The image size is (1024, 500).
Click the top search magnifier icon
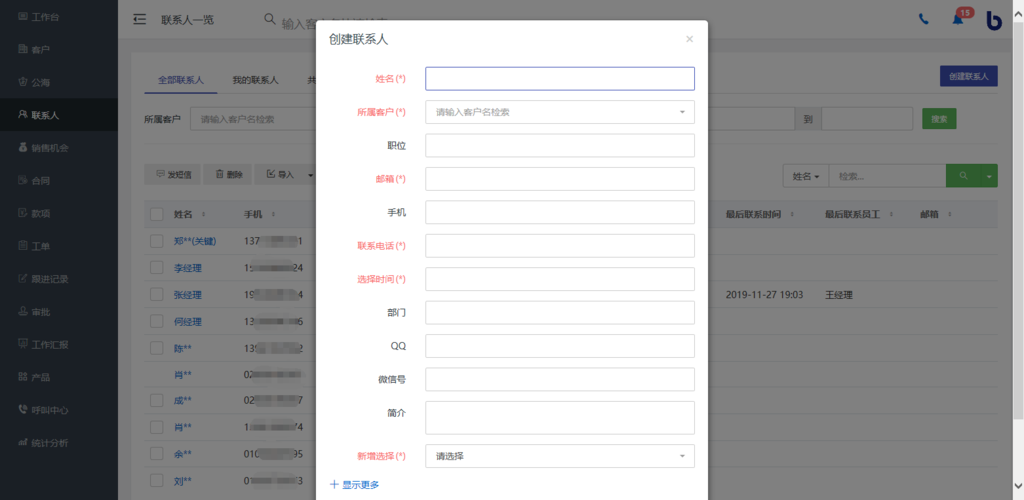tap(269, 20)
